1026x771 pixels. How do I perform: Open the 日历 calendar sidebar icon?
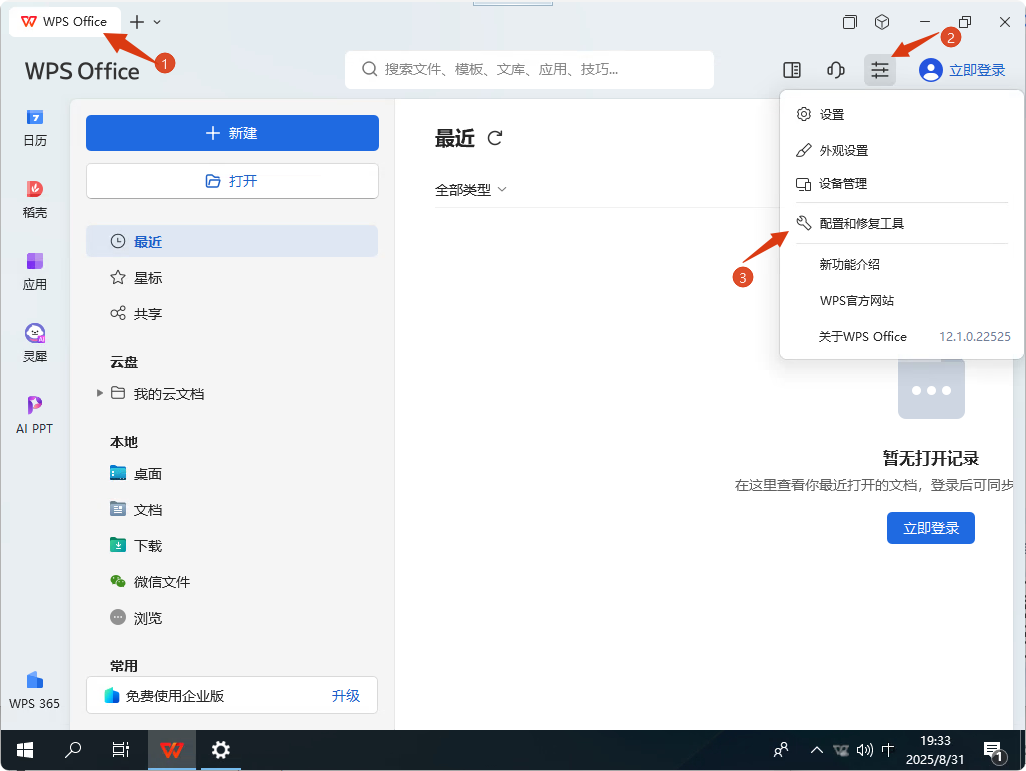coord(35,127)
